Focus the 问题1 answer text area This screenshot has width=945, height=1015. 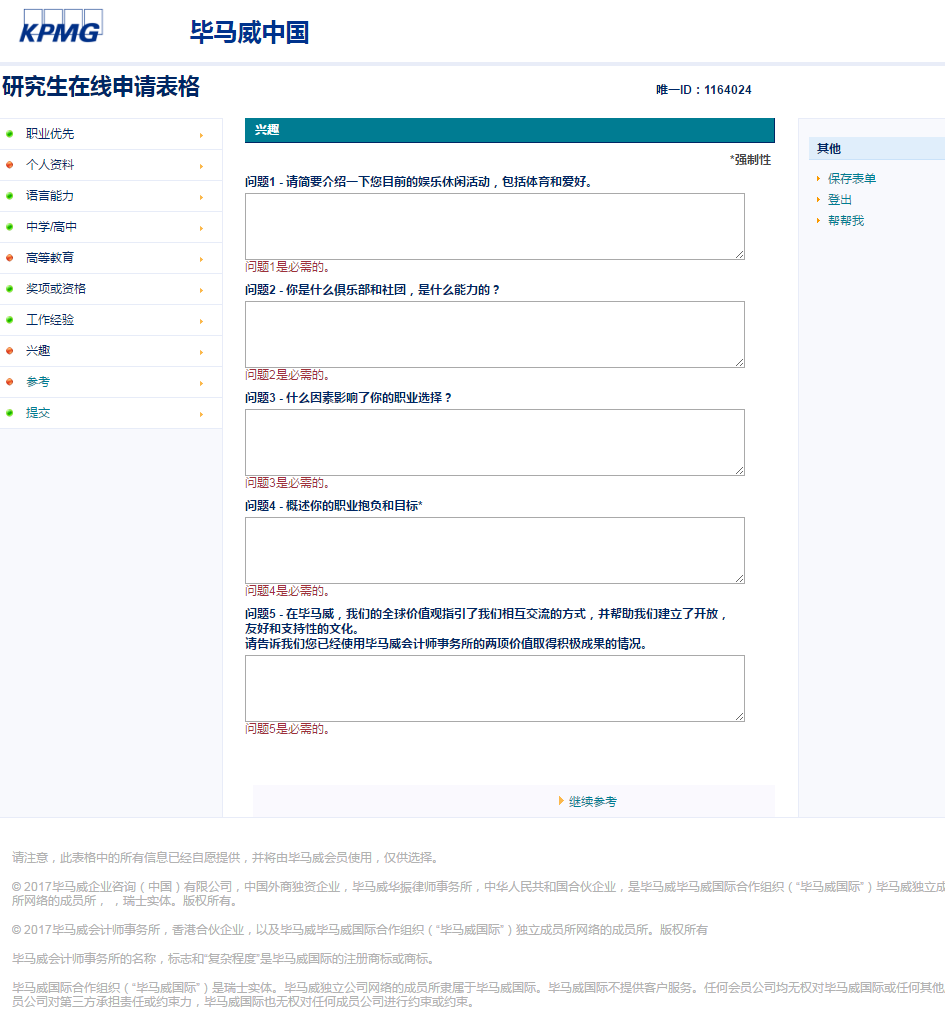point(495,227)
